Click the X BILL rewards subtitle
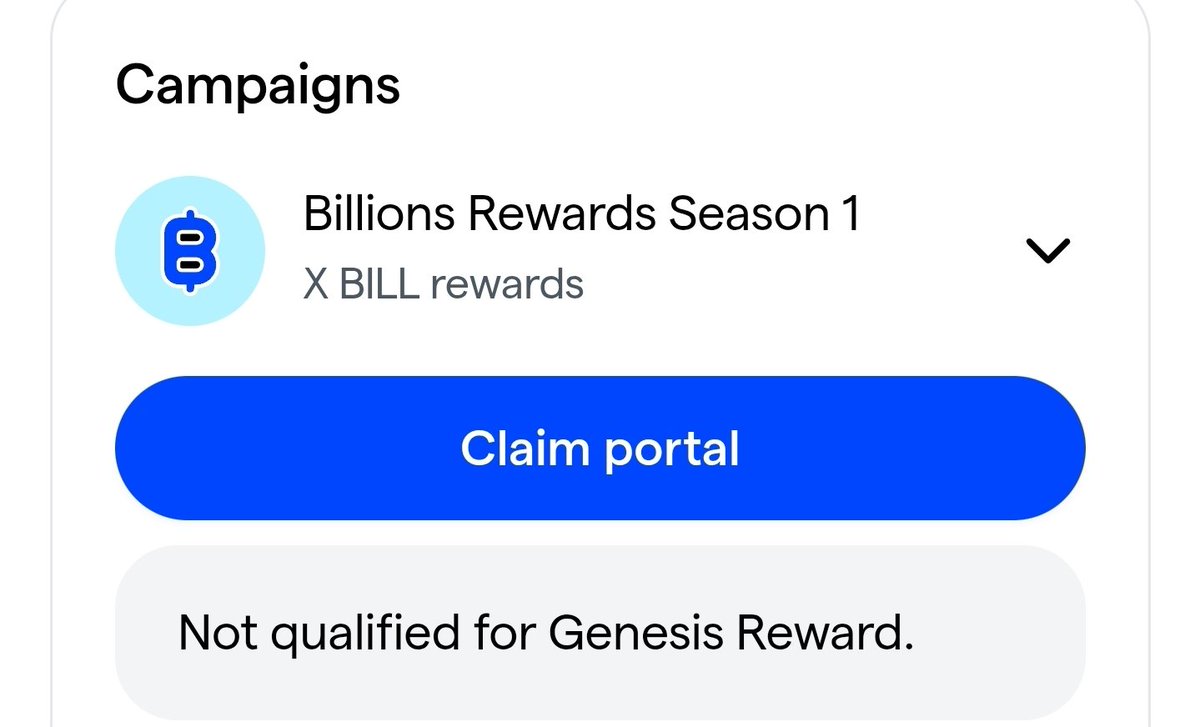 pos(443,285)
